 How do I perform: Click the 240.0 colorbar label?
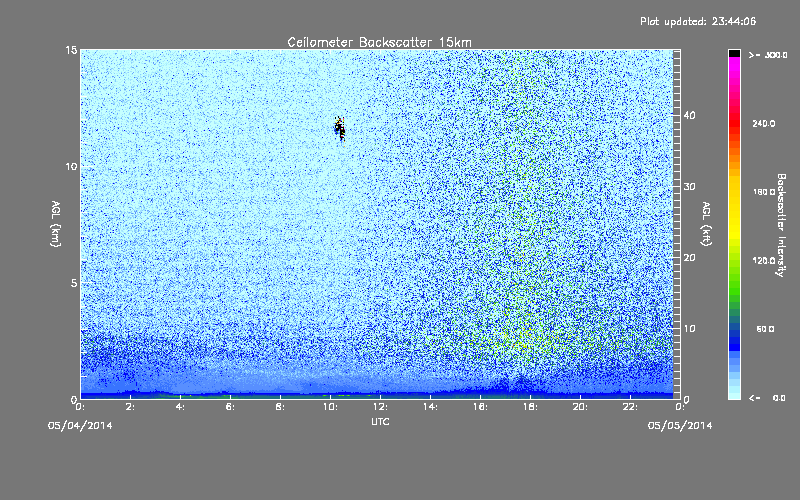point(764,123)
